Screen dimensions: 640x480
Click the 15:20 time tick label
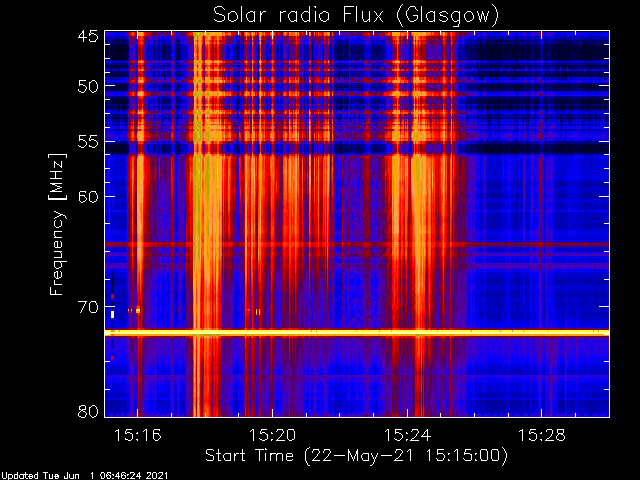click(x=272, y=436)
